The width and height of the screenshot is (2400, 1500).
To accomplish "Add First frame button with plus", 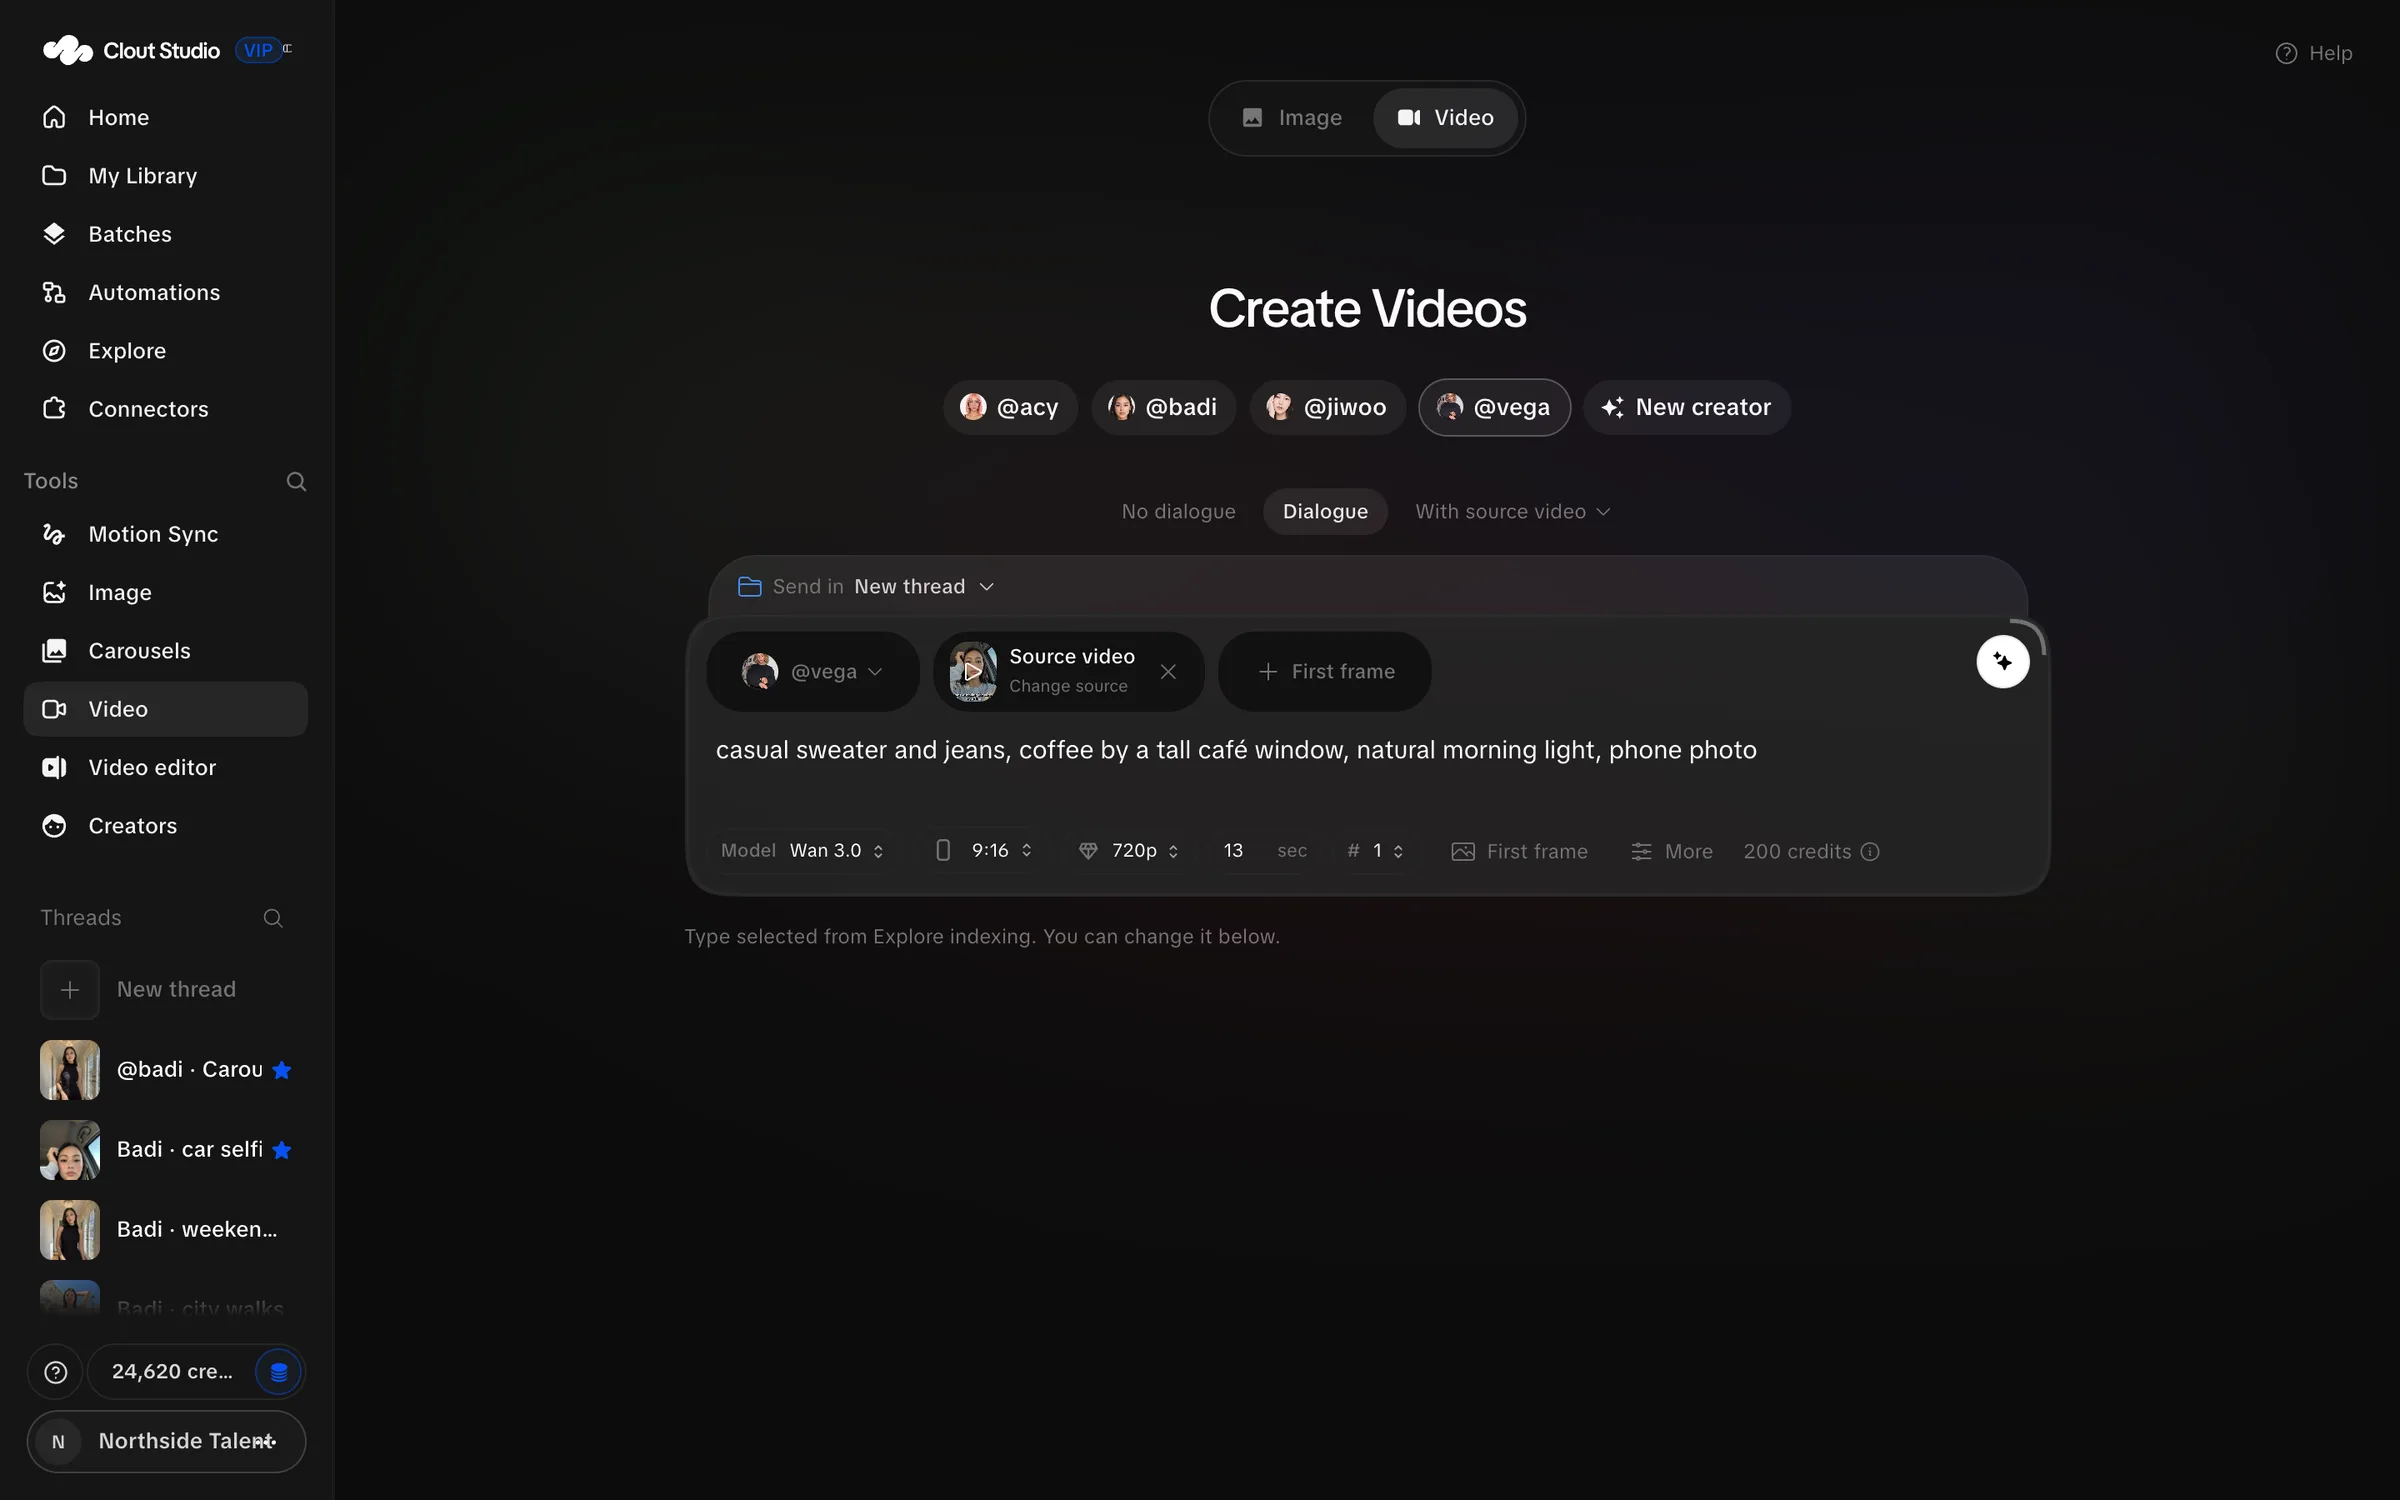I will tap(1325, 672).
